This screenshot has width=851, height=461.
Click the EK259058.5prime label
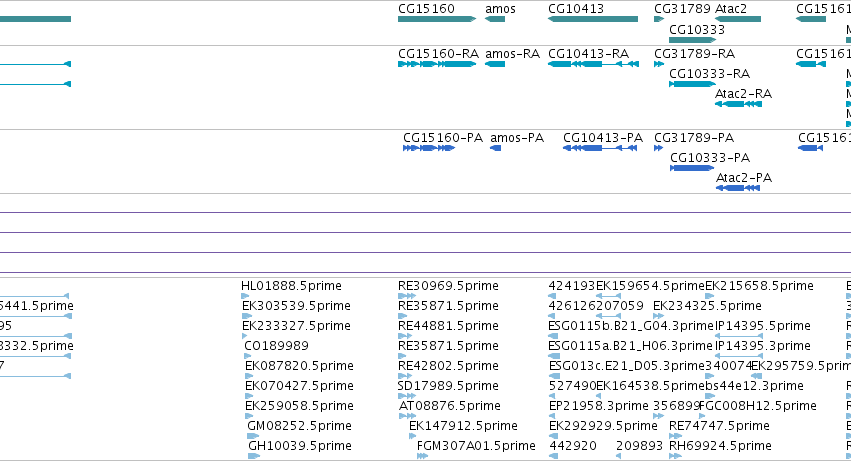[299, 406]
